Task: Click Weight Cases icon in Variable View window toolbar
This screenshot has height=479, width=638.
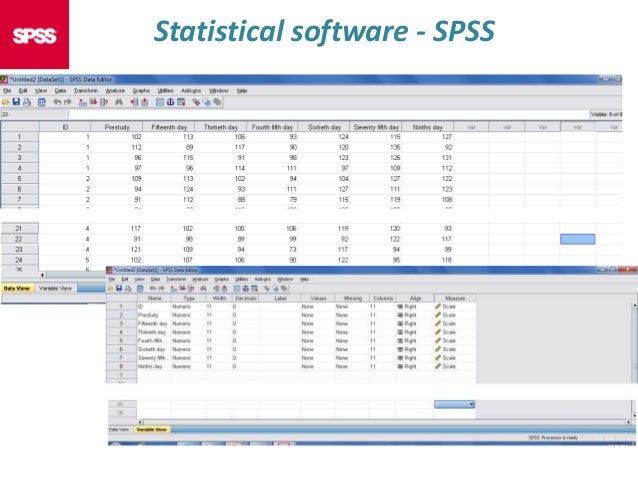Action: click(x=245, y=289)
